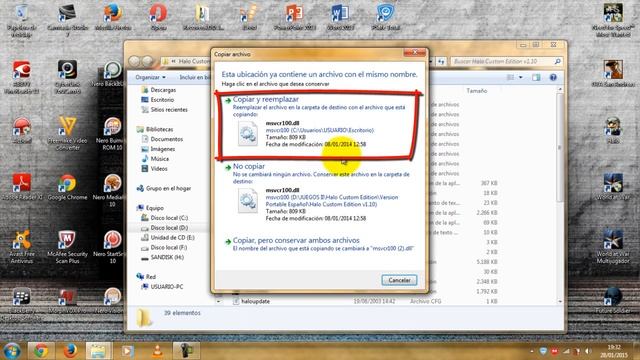The height and width of the screenshot is (360, 640).
Task: Click the Tamaño column header
Action: 477,91
